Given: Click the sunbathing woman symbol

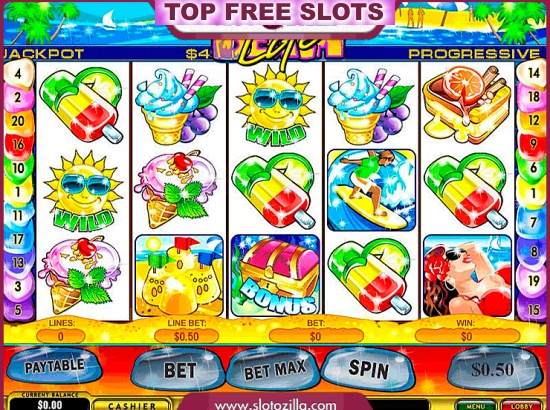Looking at the screenshot, I should [x=467, y=276].
